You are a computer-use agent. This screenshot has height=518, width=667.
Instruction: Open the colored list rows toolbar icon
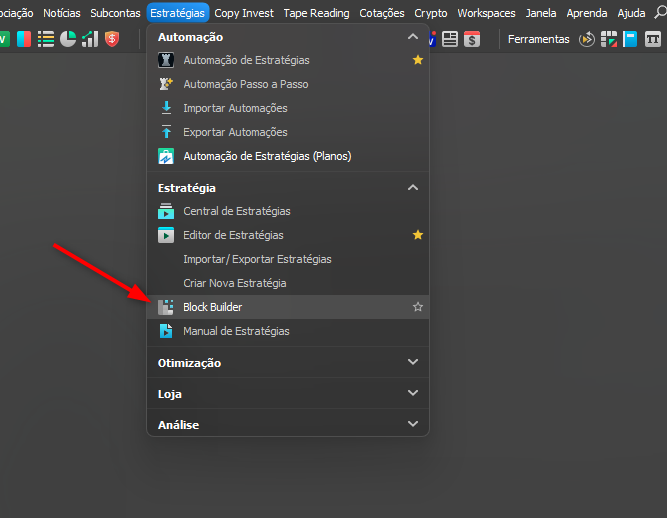(x=46, y=39)
